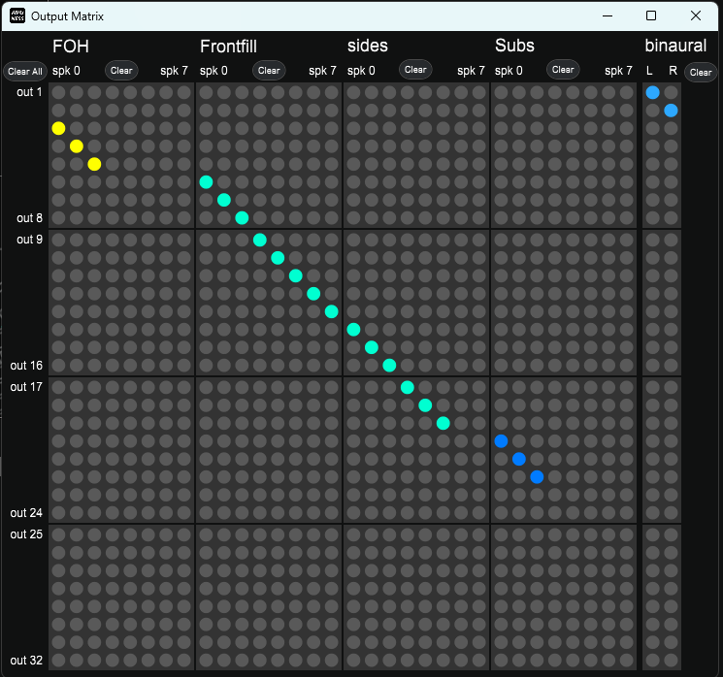Route Subs spk 7 to out 32
The image size is (723, 677).
pyautogui.click(x=627, y=660)
